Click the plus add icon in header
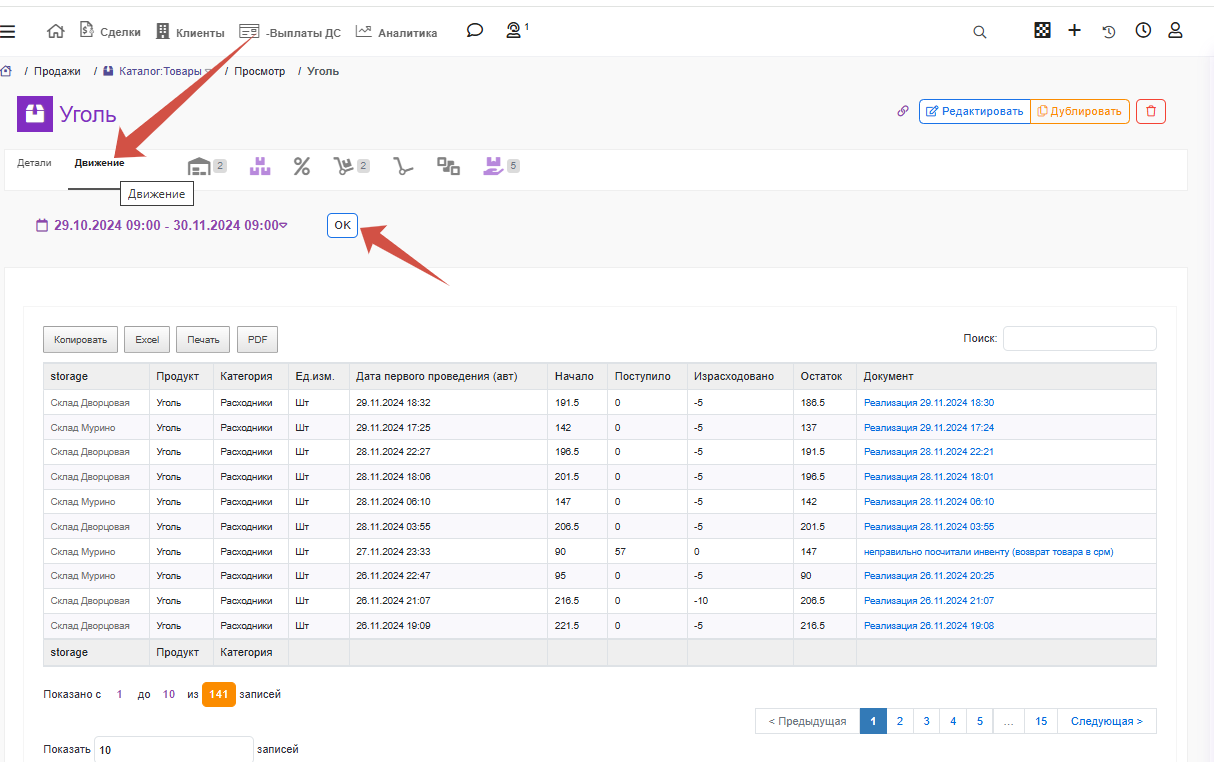 pyautogui.click(x=1074, y=31)
